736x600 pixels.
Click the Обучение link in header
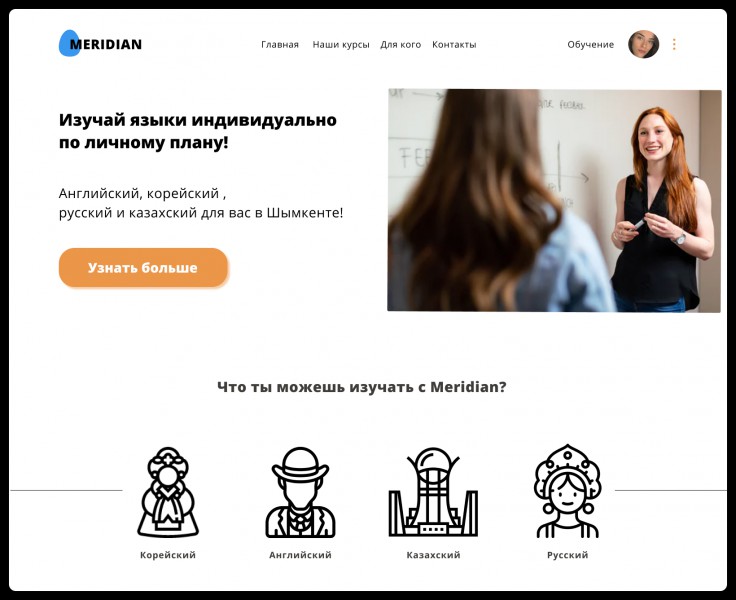(590, 45)
